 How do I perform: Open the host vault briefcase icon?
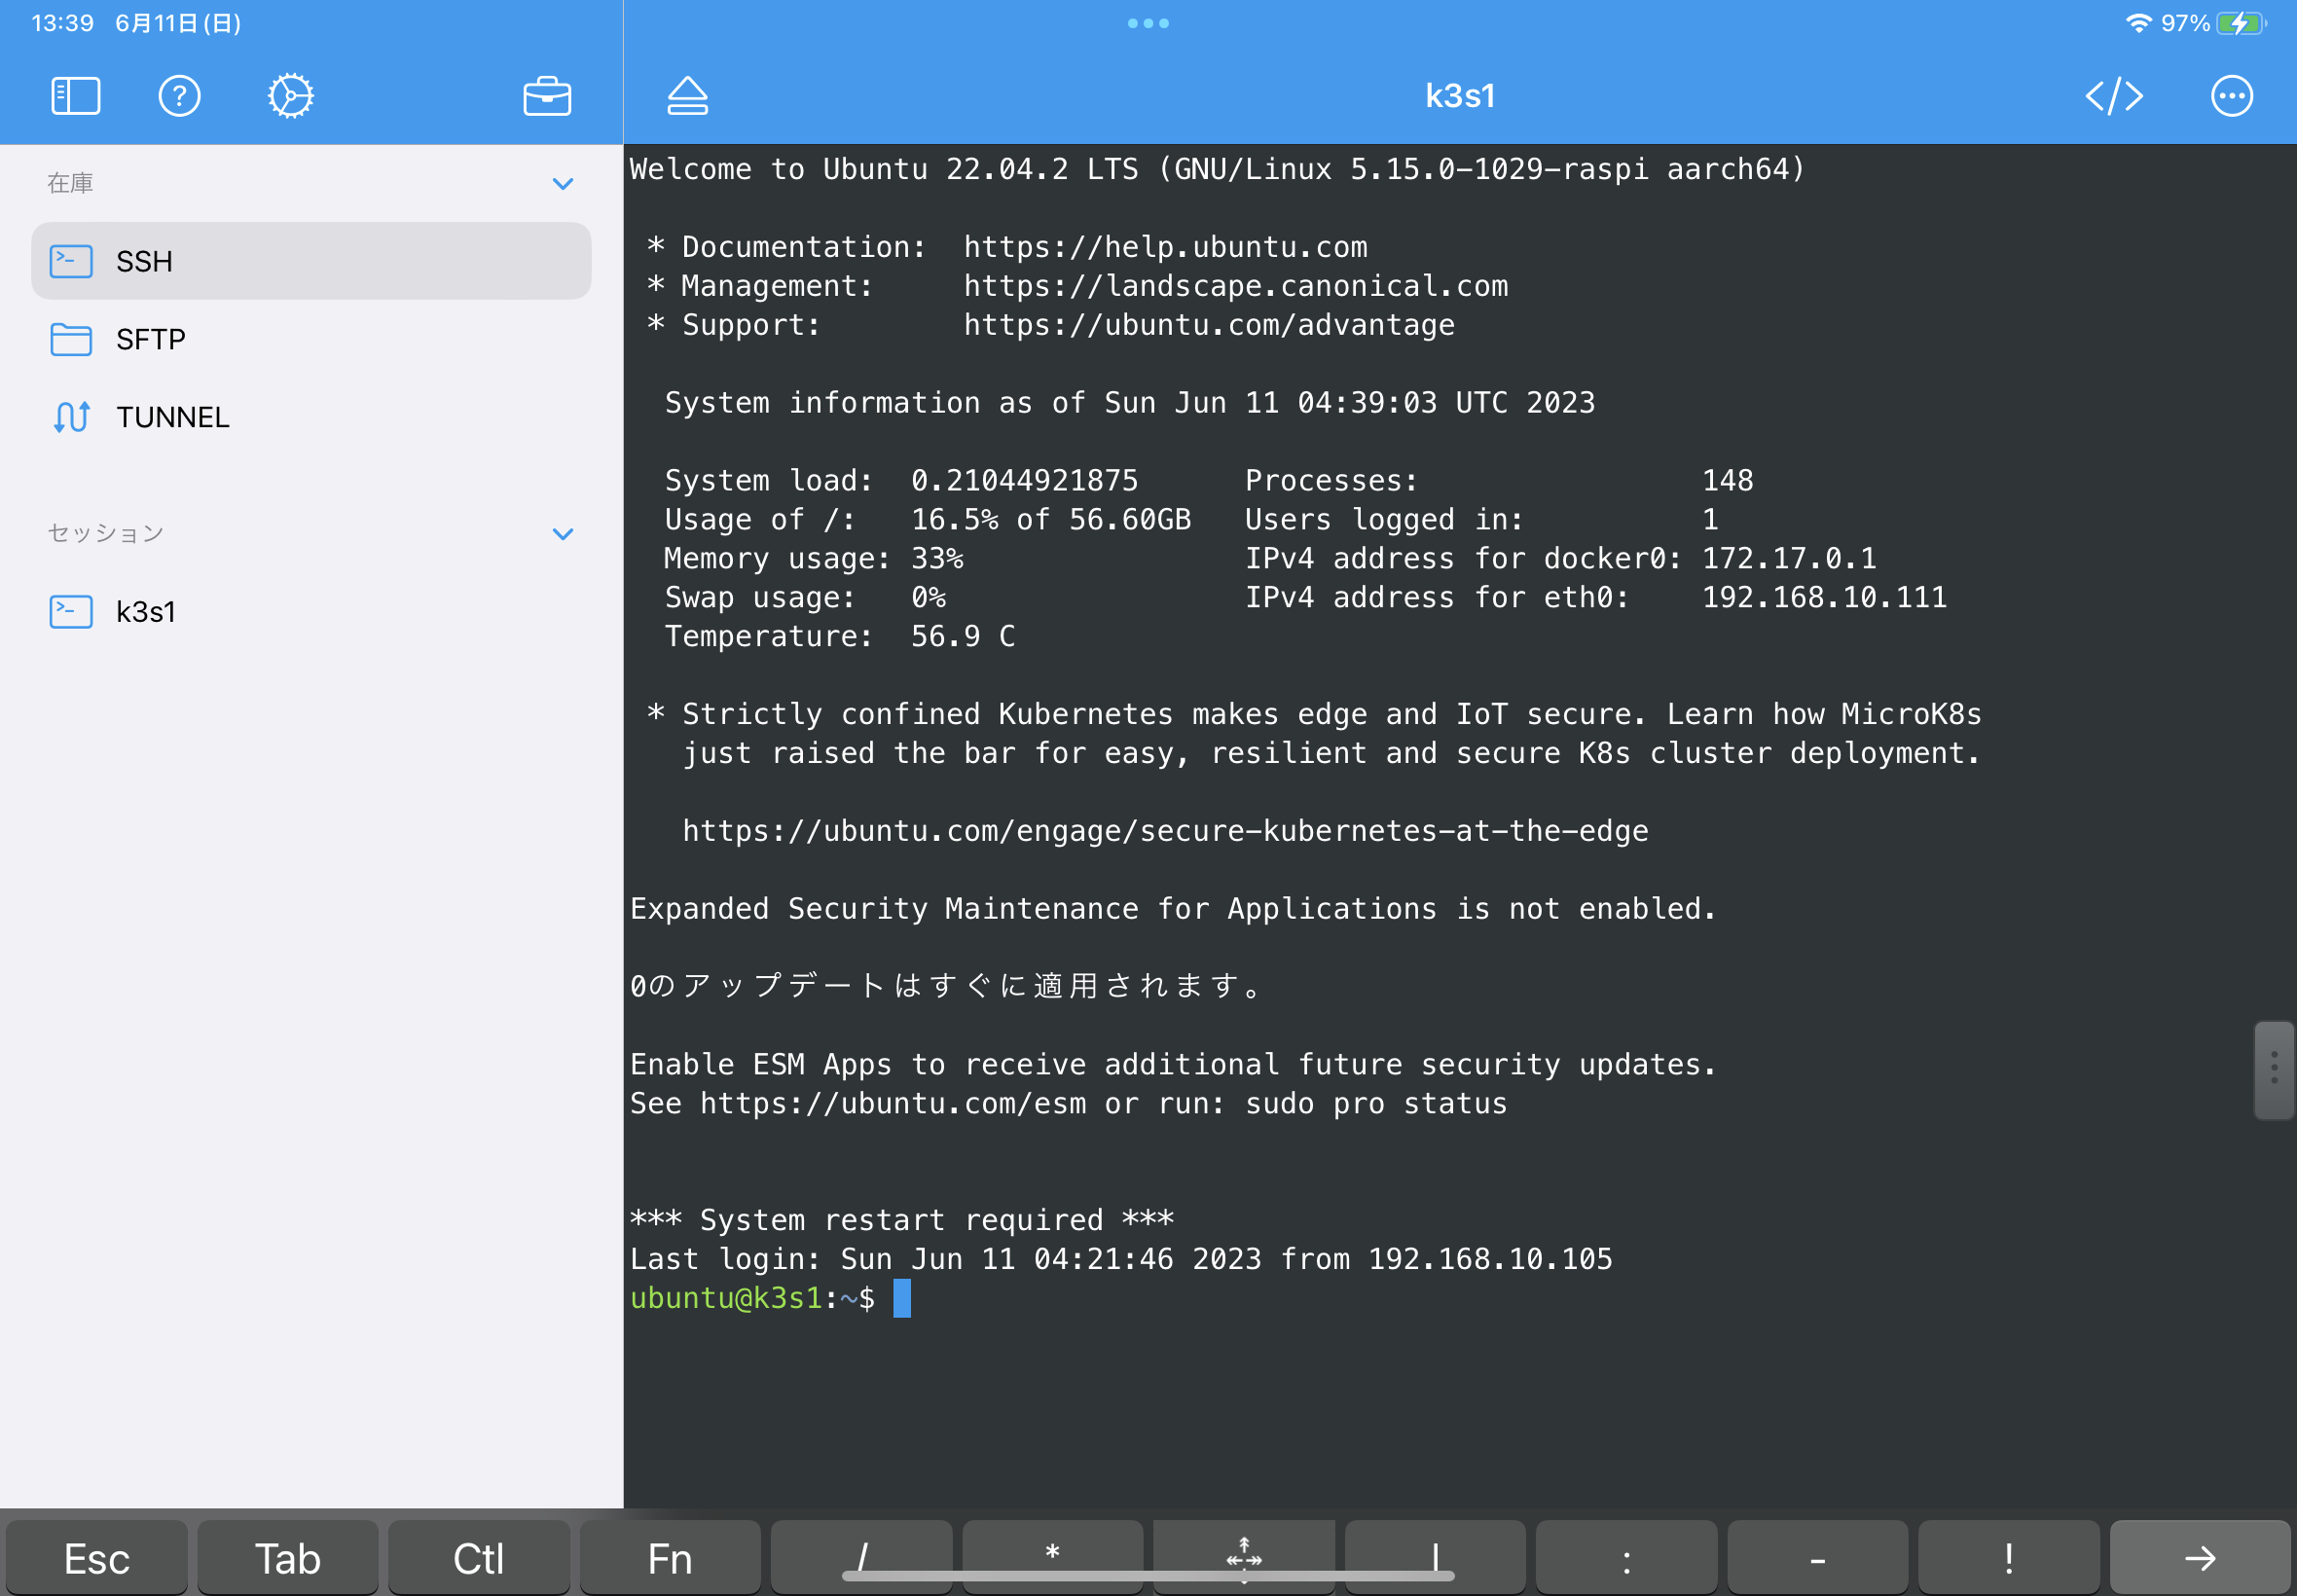point(546,95)
